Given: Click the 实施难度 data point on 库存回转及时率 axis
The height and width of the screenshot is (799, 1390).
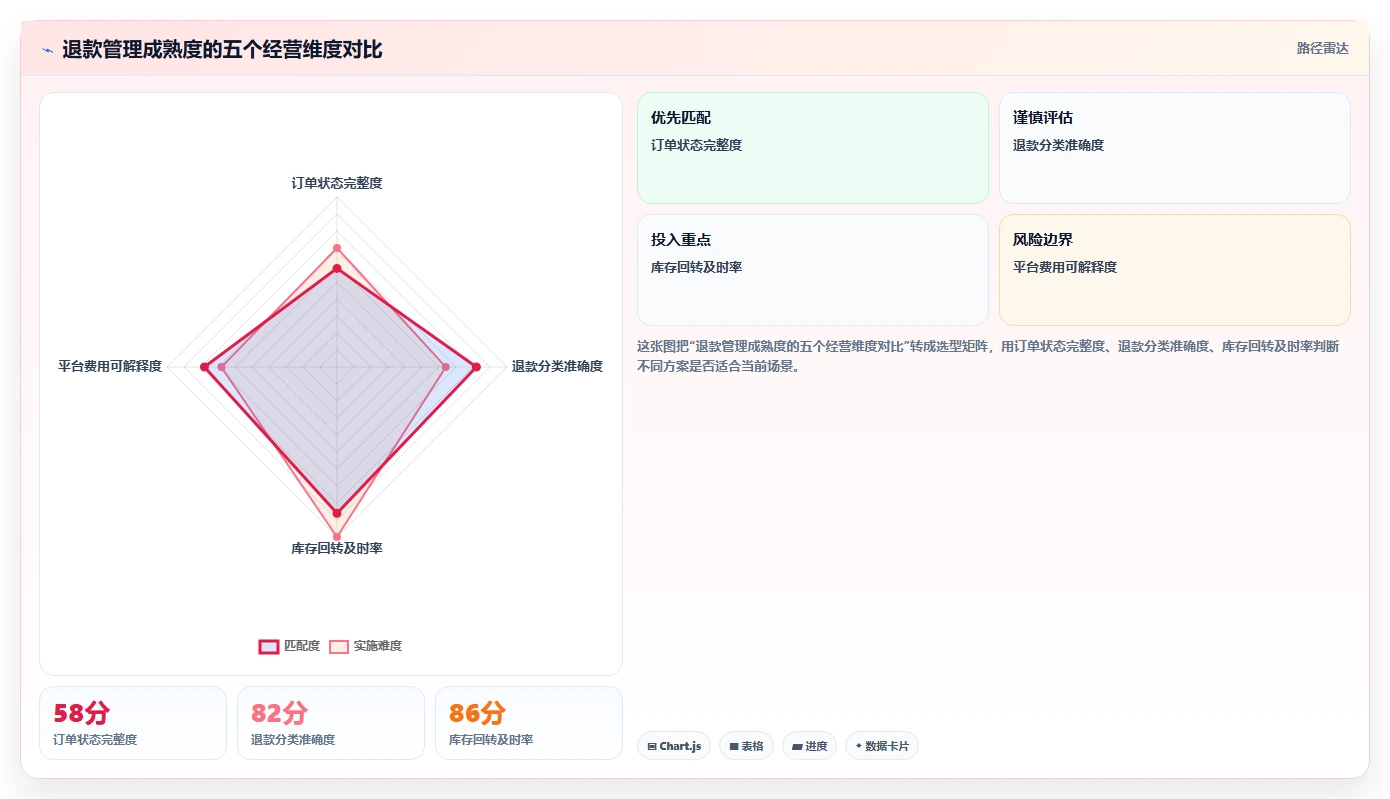Looking at the screenshot, I should pos(337,536).
